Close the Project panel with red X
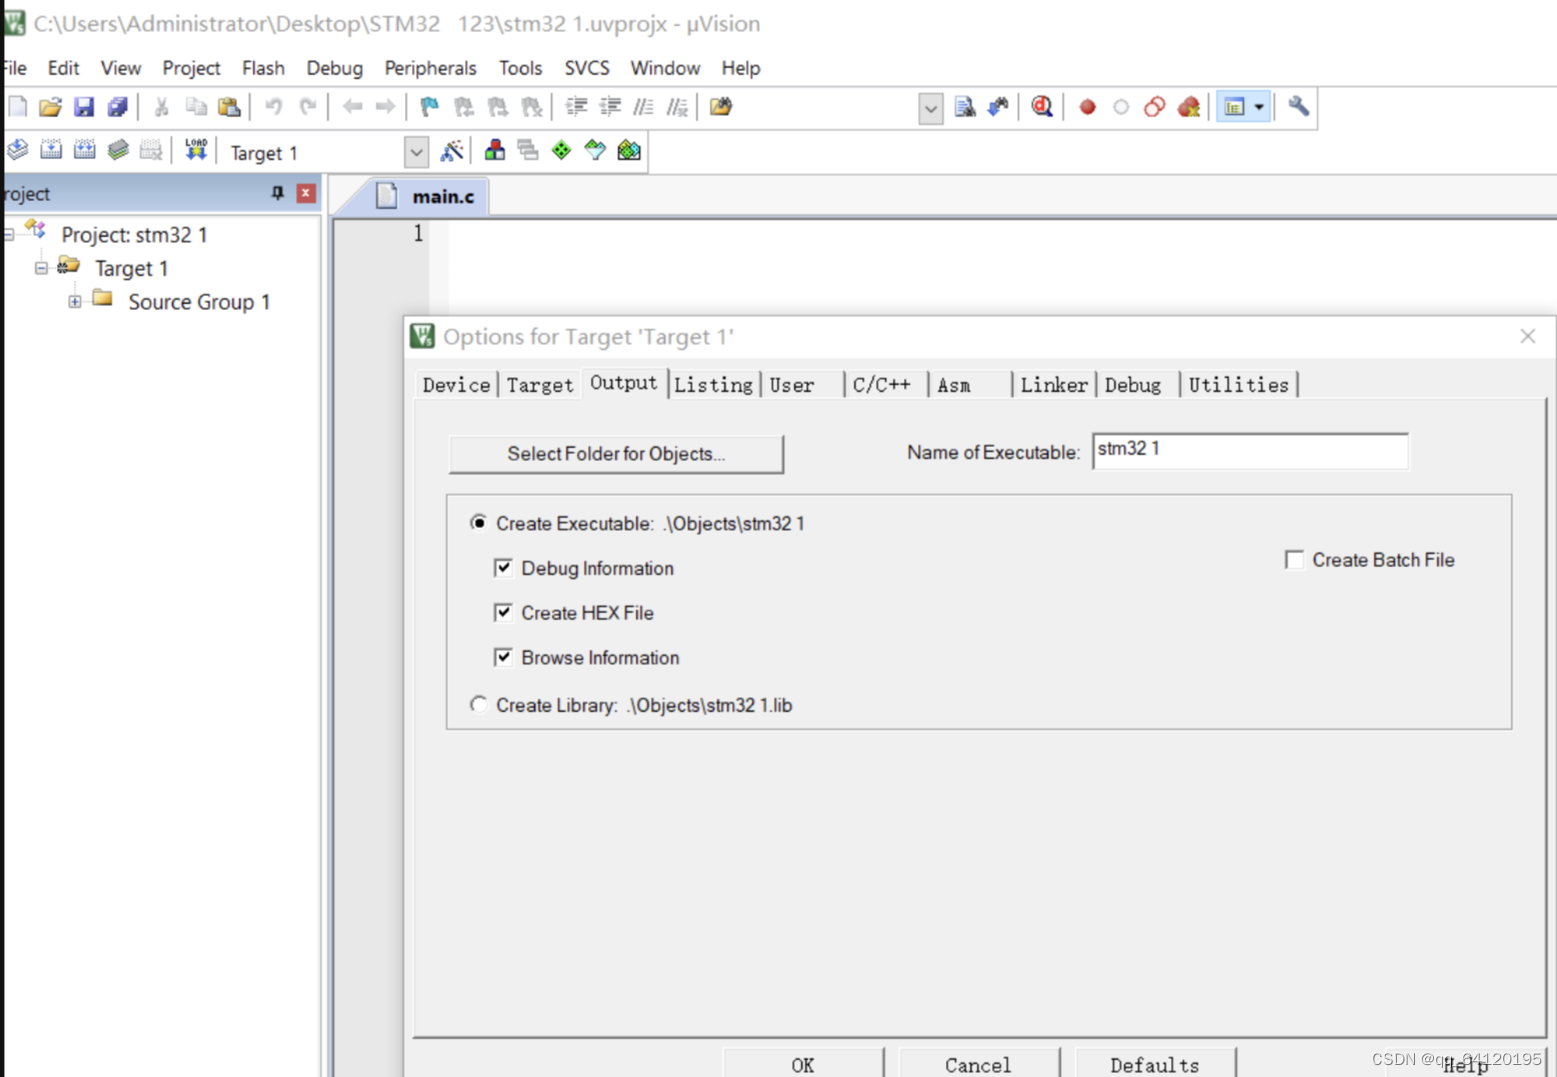Screen dimensions: 1557x1077 [306, 193]
